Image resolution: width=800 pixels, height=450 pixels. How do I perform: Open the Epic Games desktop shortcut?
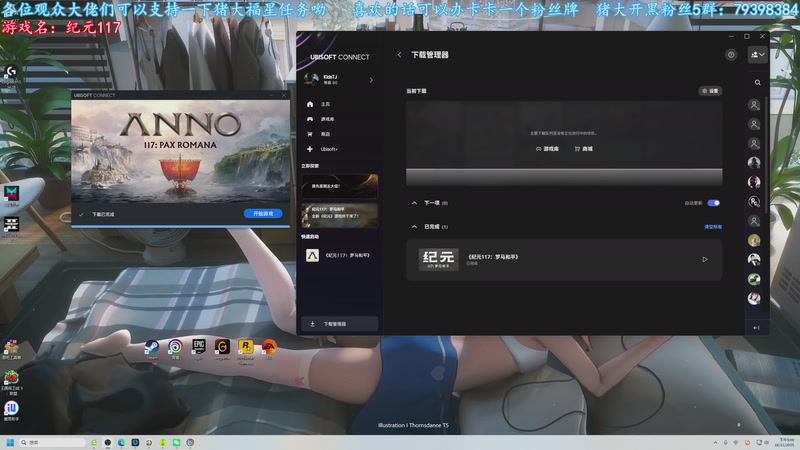click(x=199, y=348)
